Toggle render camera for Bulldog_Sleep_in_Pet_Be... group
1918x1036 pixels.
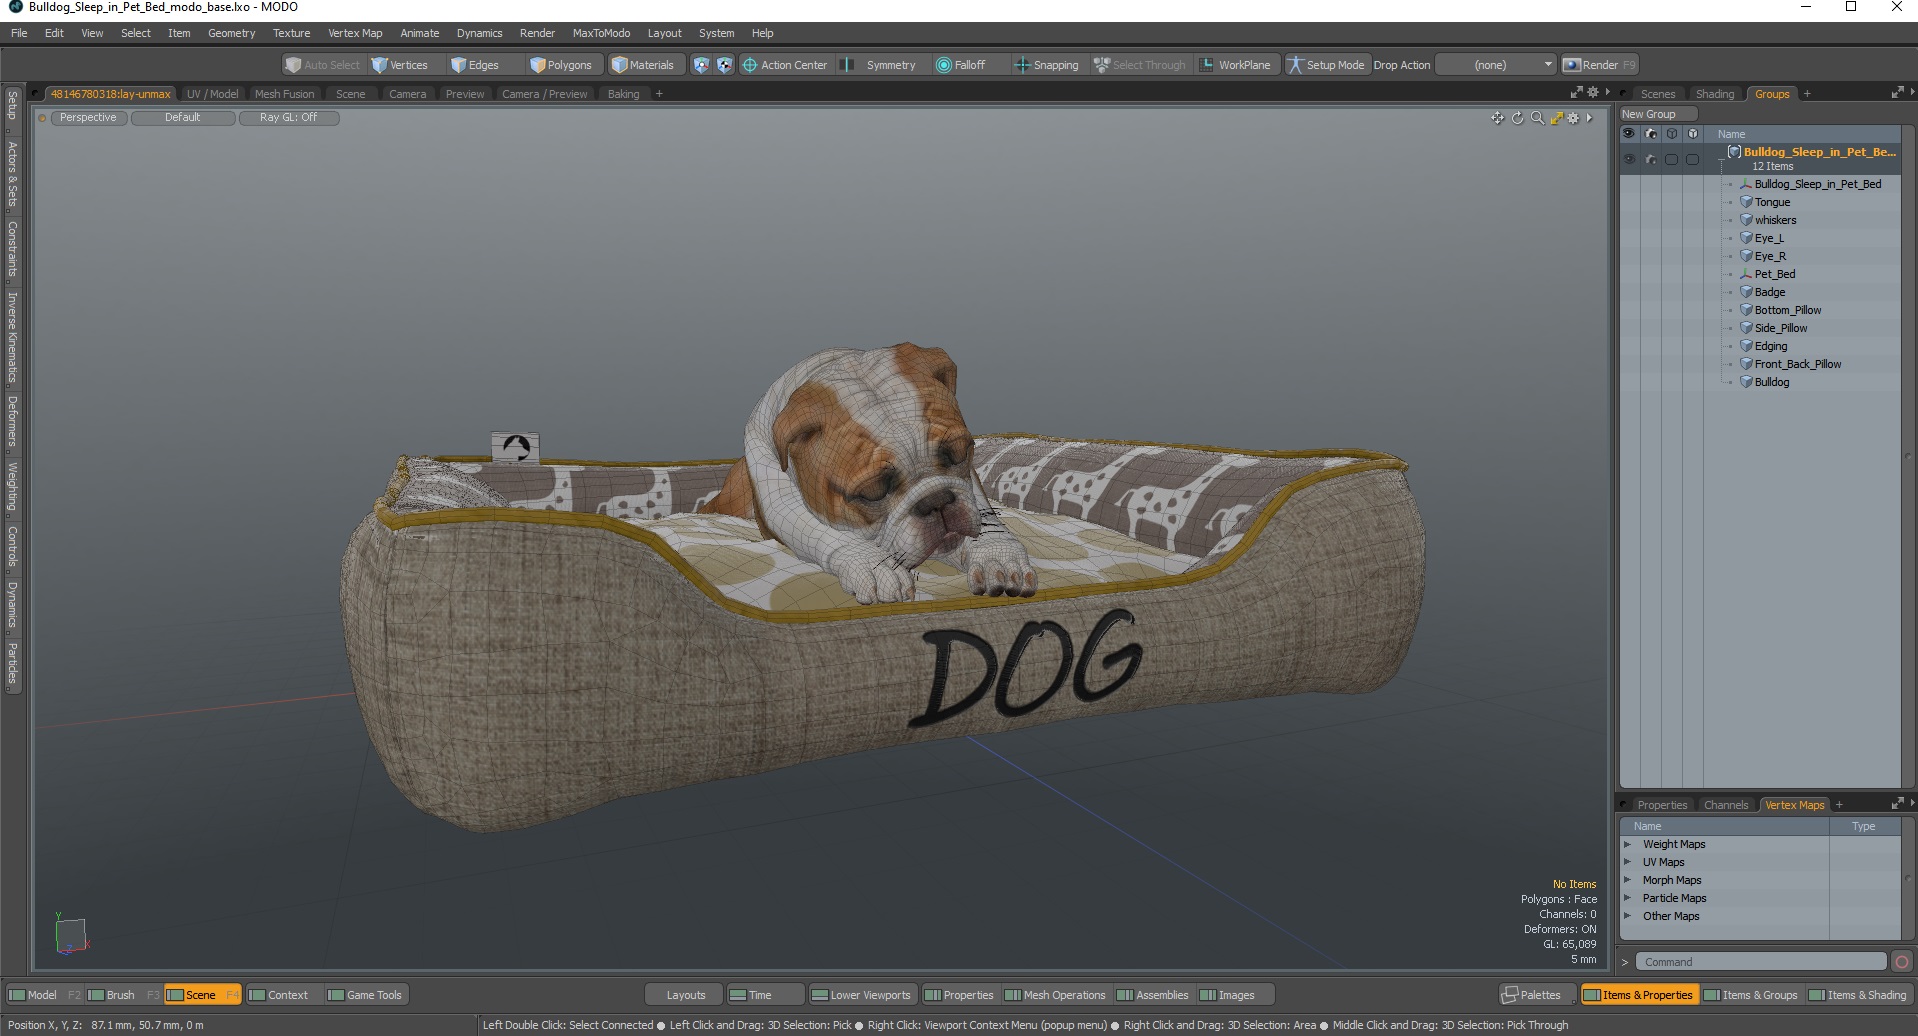click(x=1650, y=159)
